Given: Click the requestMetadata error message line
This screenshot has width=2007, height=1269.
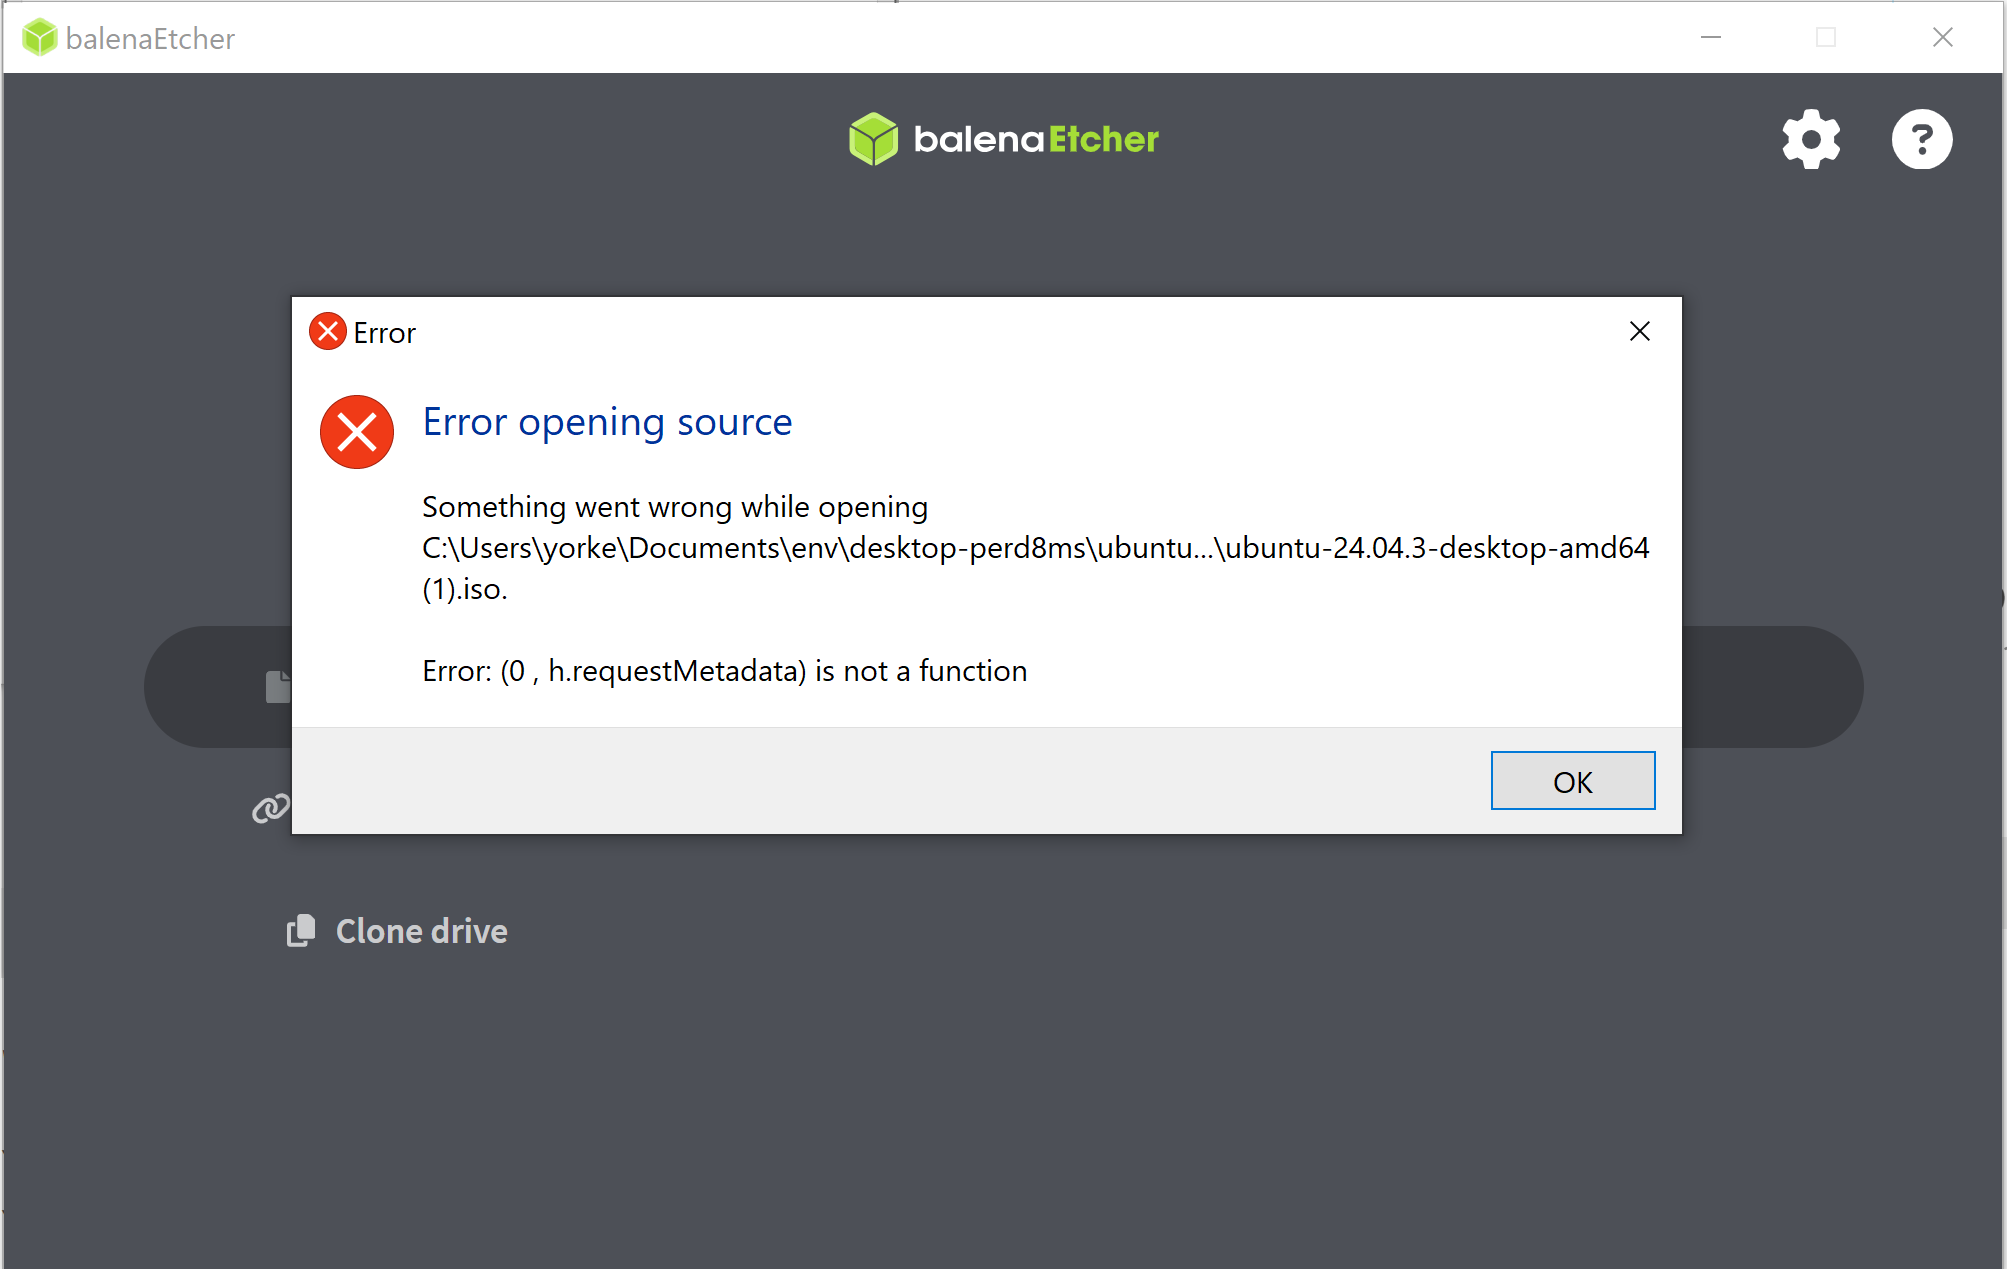Looking at the screenshot, I should tap(724, 671).
